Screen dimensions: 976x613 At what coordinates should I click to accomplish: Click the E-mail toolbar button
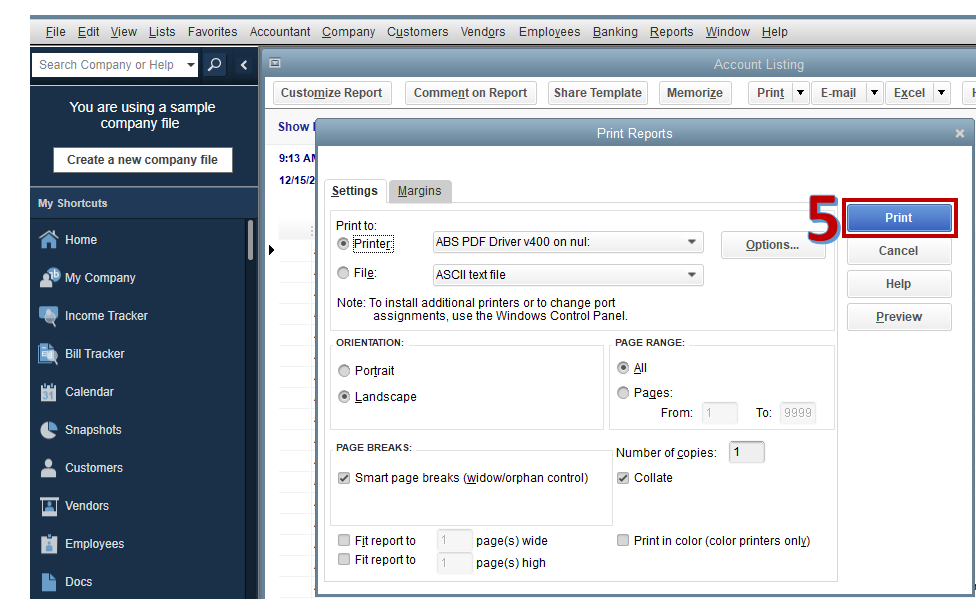pos(838,93)
